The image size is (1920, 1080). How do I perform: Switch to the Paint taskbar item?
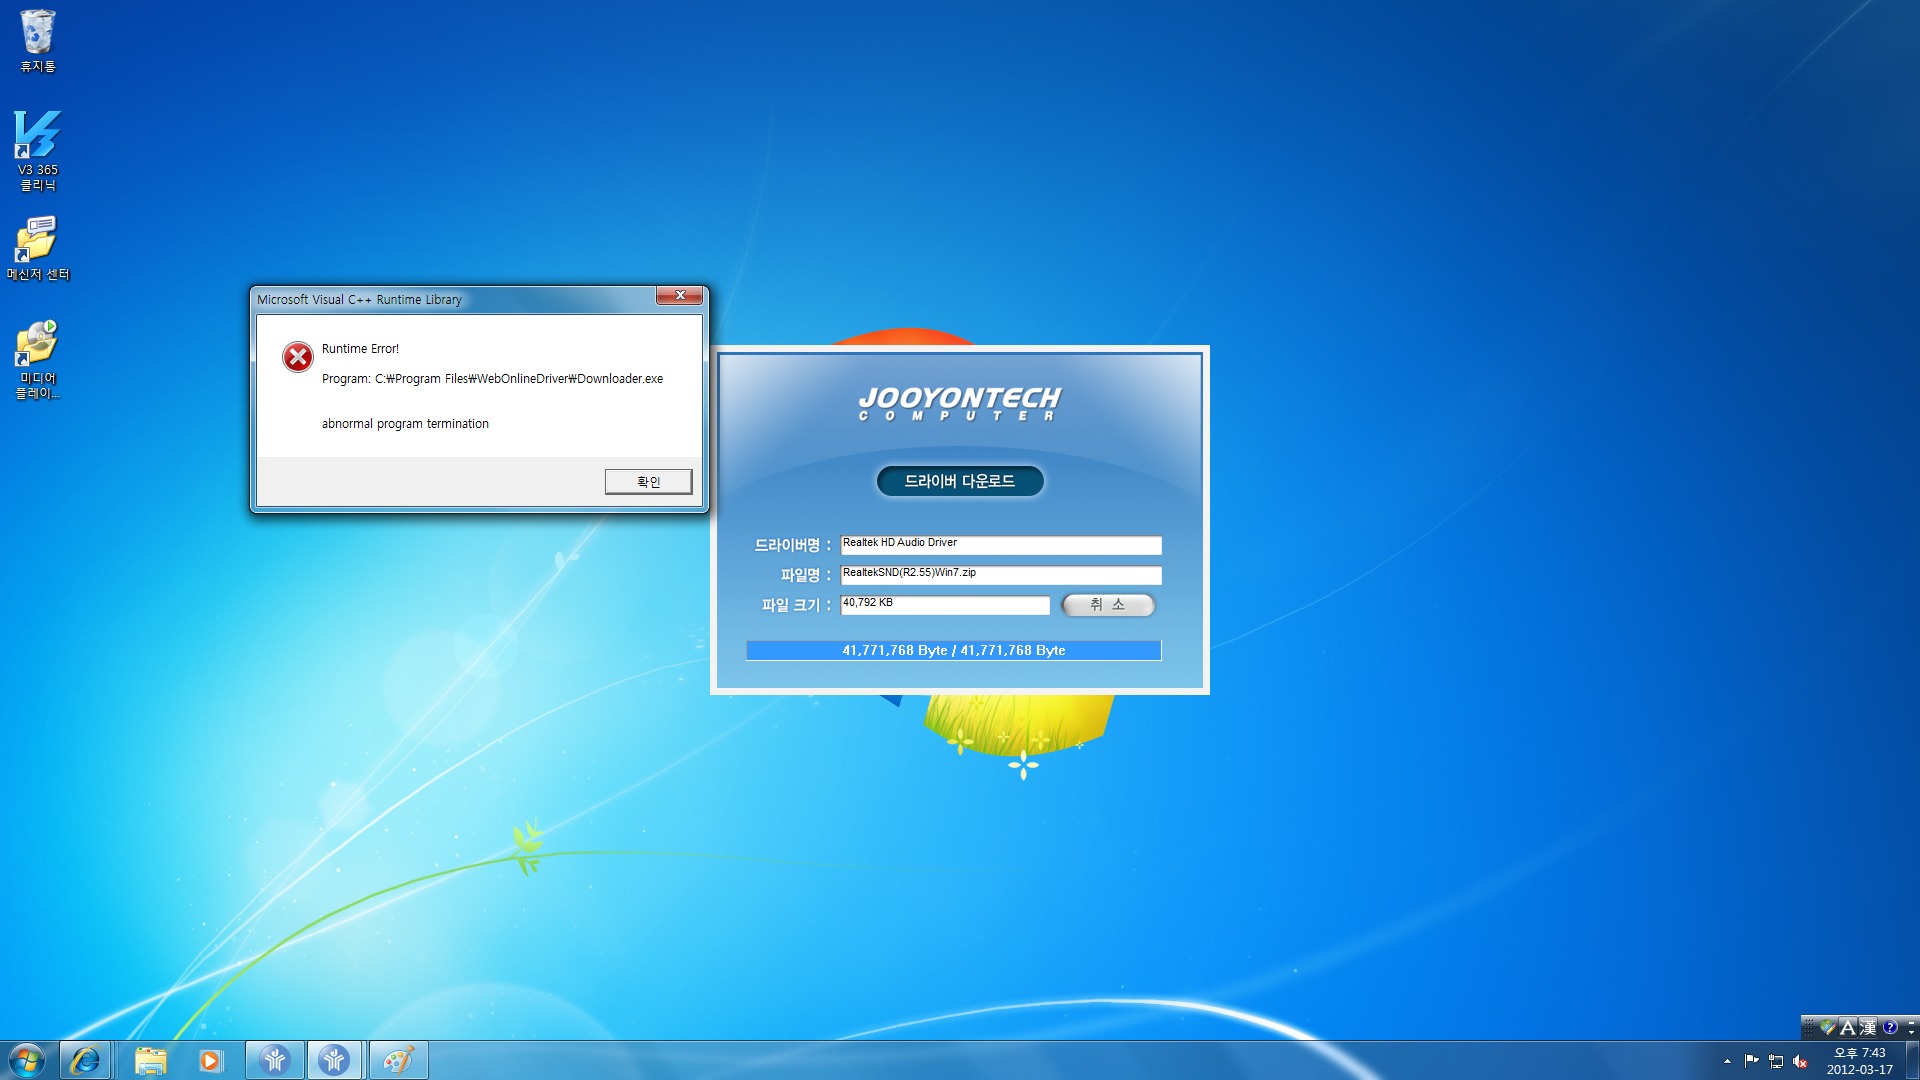(x=398, y=1060)
